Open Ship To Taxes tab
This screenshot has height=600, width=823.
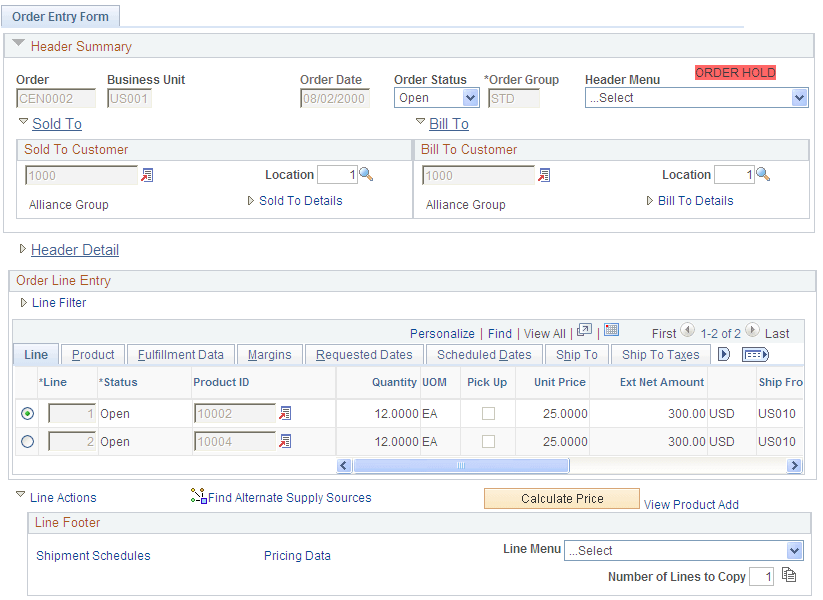[x=660, y=355]
